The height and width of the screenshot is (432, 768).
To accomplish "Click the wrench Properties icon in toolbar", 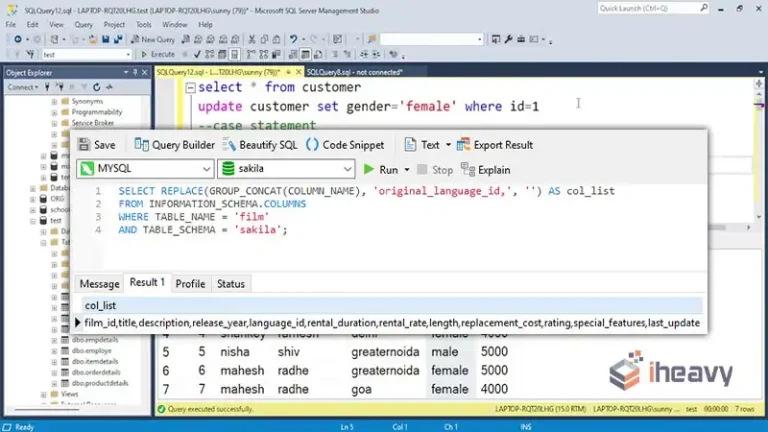I will coord(508,39).
